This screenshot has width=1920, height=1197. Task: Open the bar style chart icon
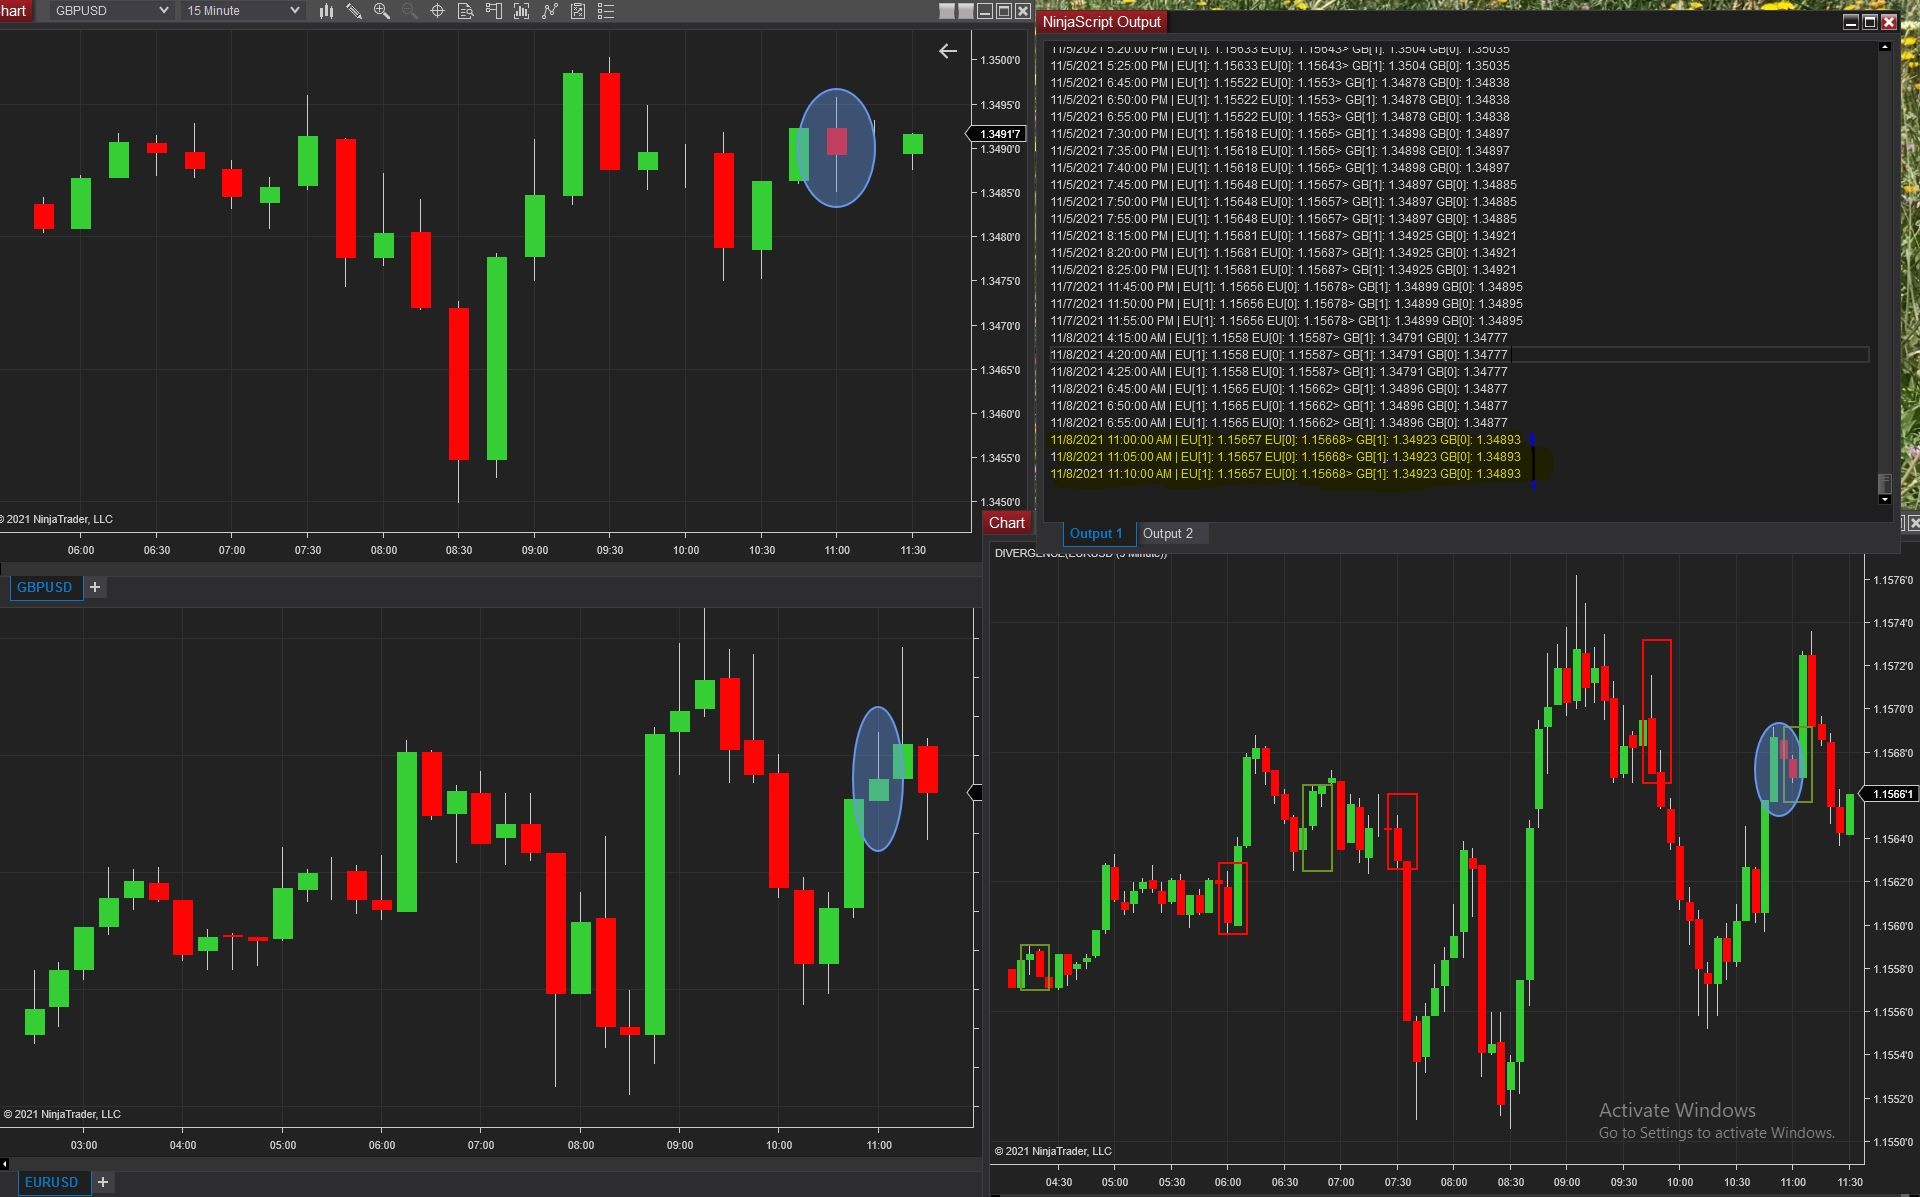(x=326, y=11)
